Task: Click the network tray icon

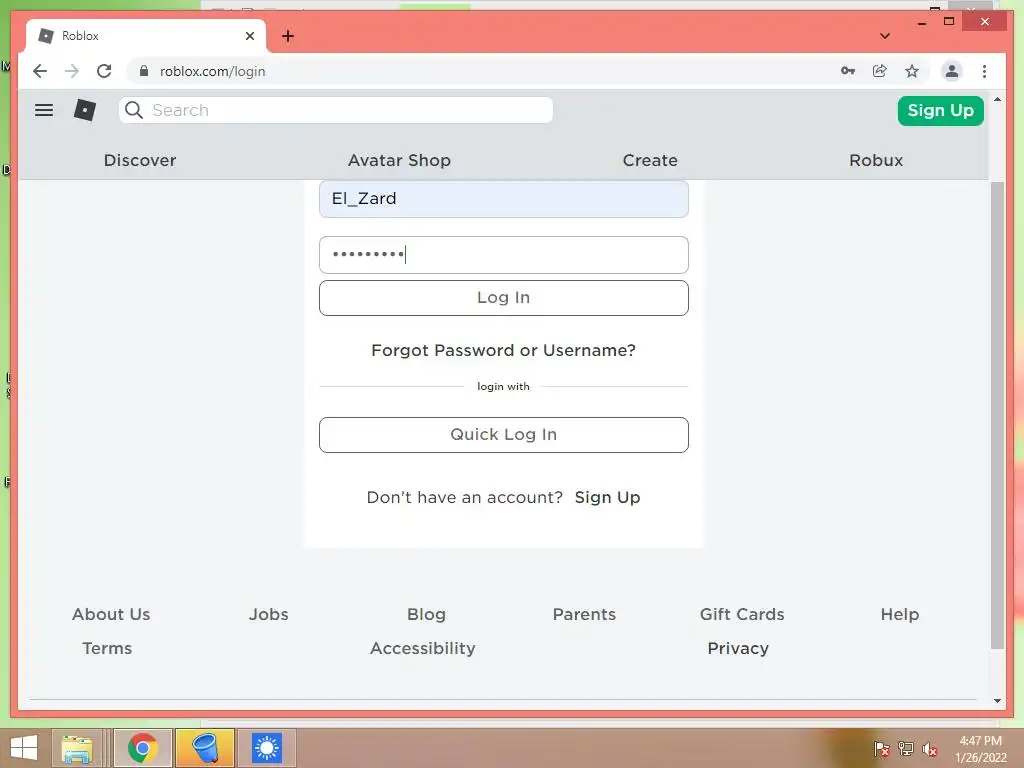Action: pos(906,748)
